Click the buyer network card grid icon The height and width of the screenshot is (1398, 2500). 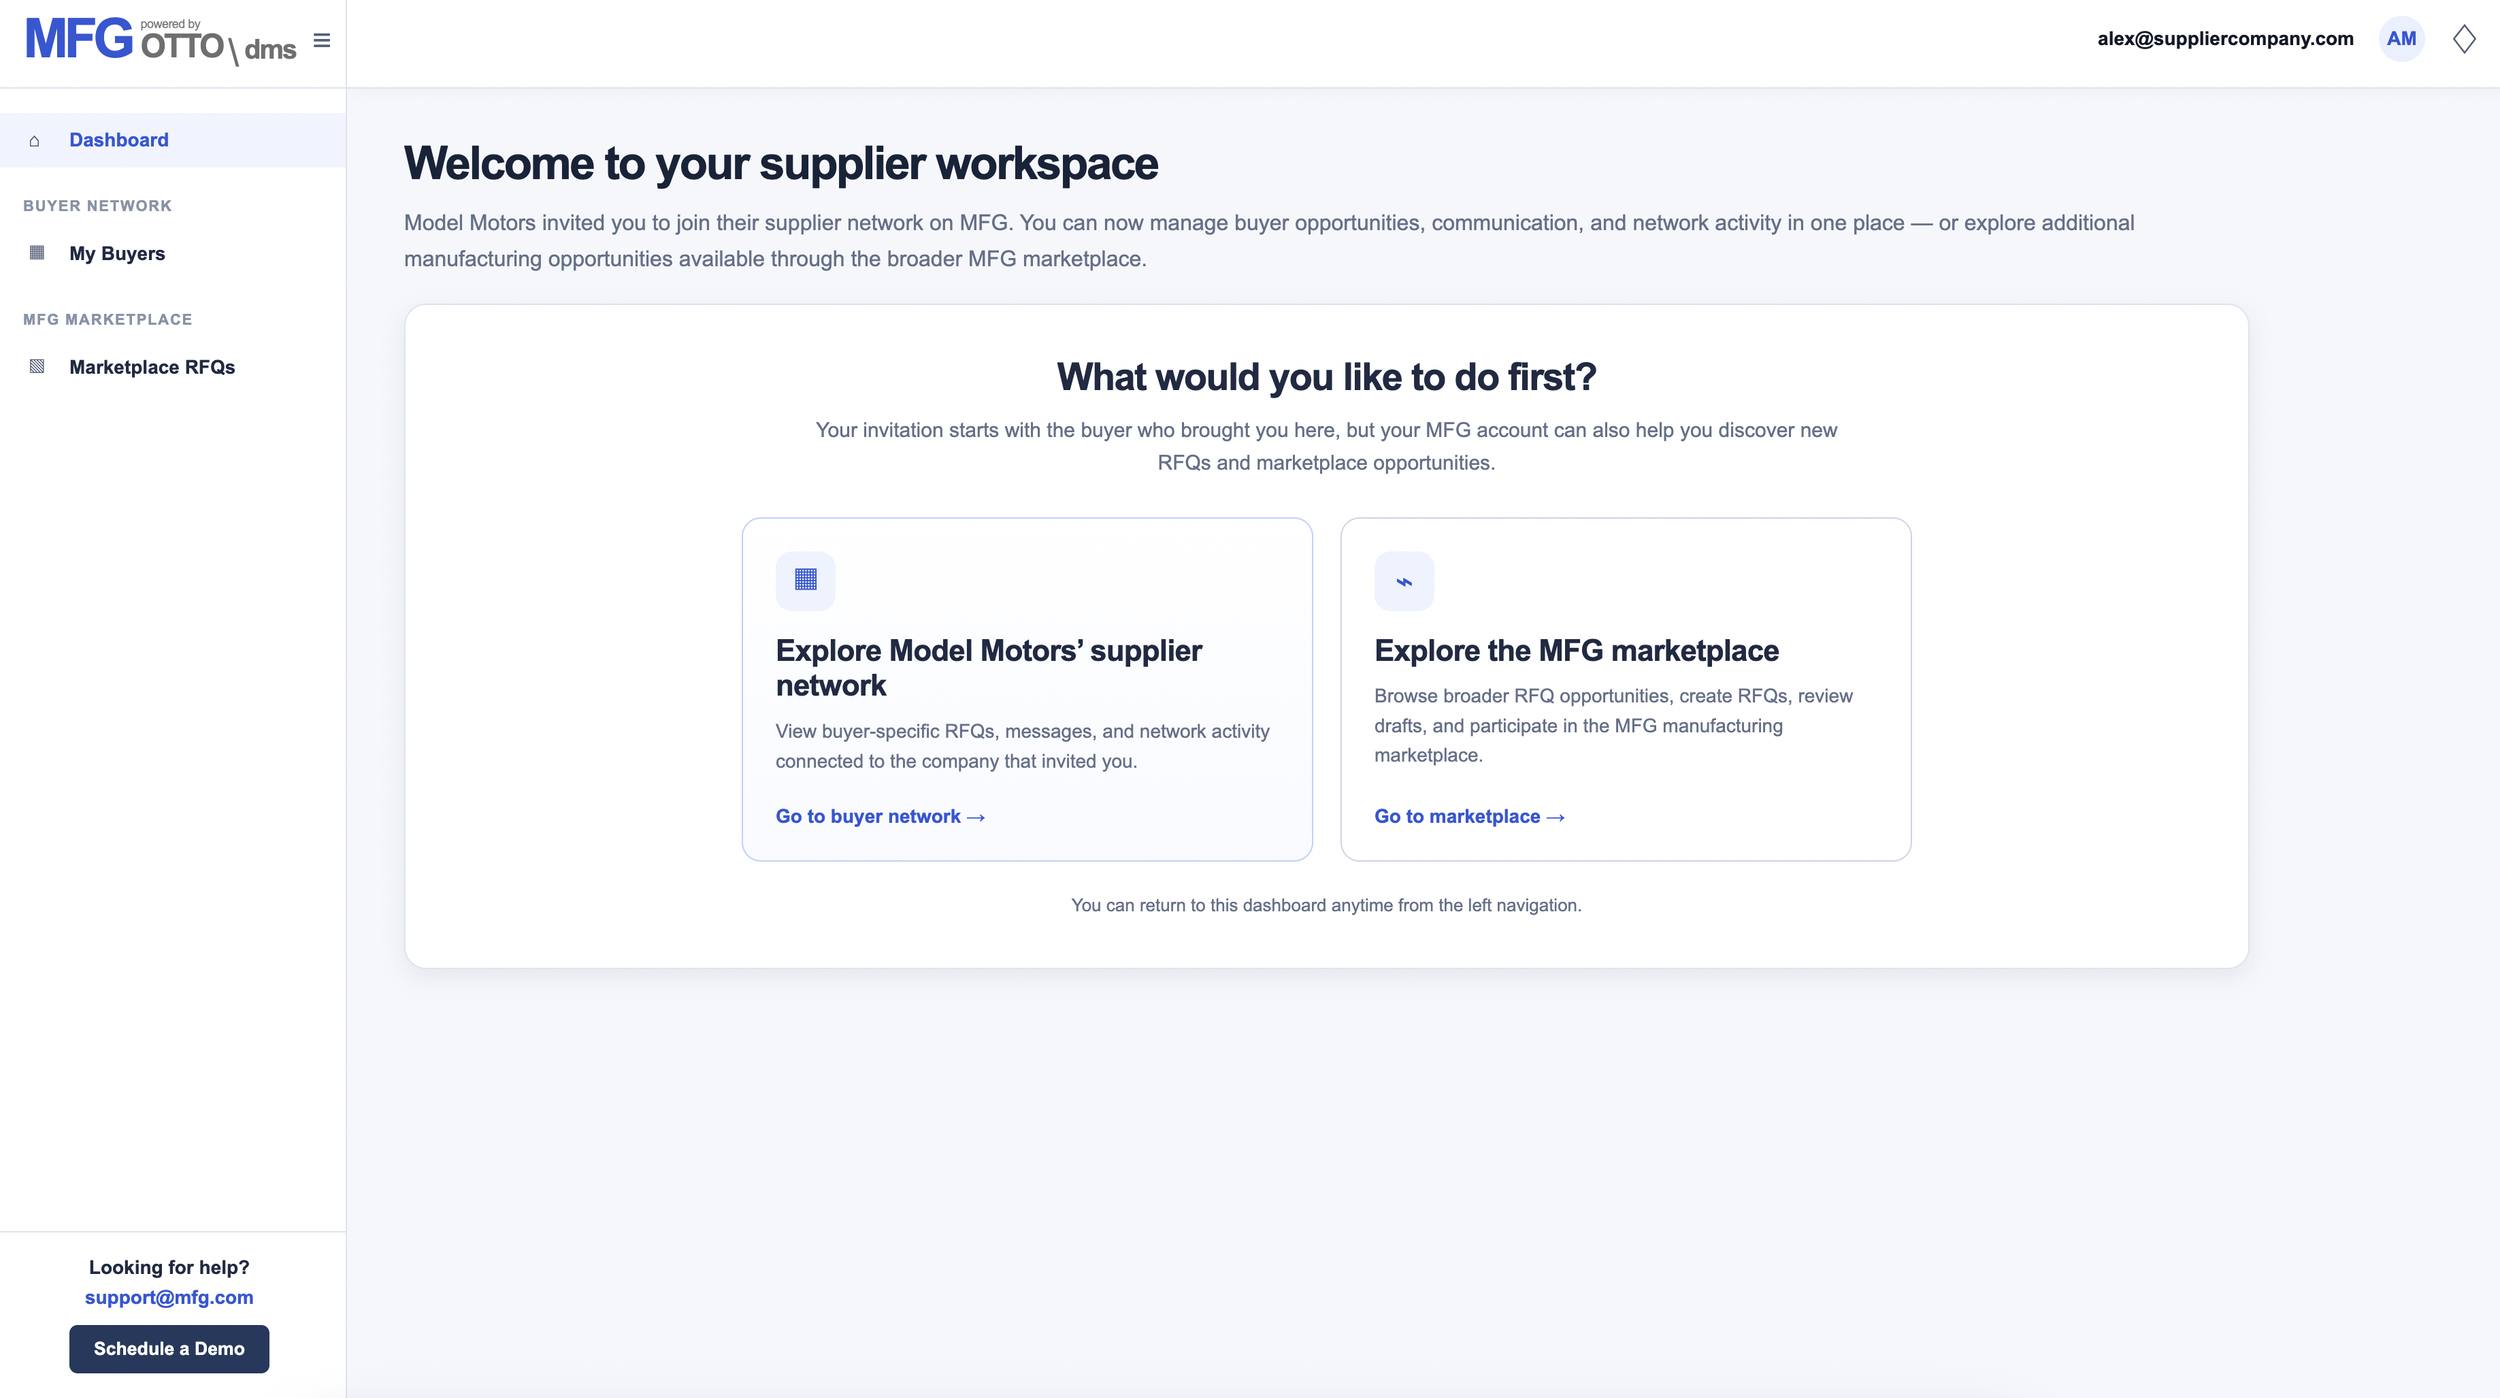tap(805, 580)
